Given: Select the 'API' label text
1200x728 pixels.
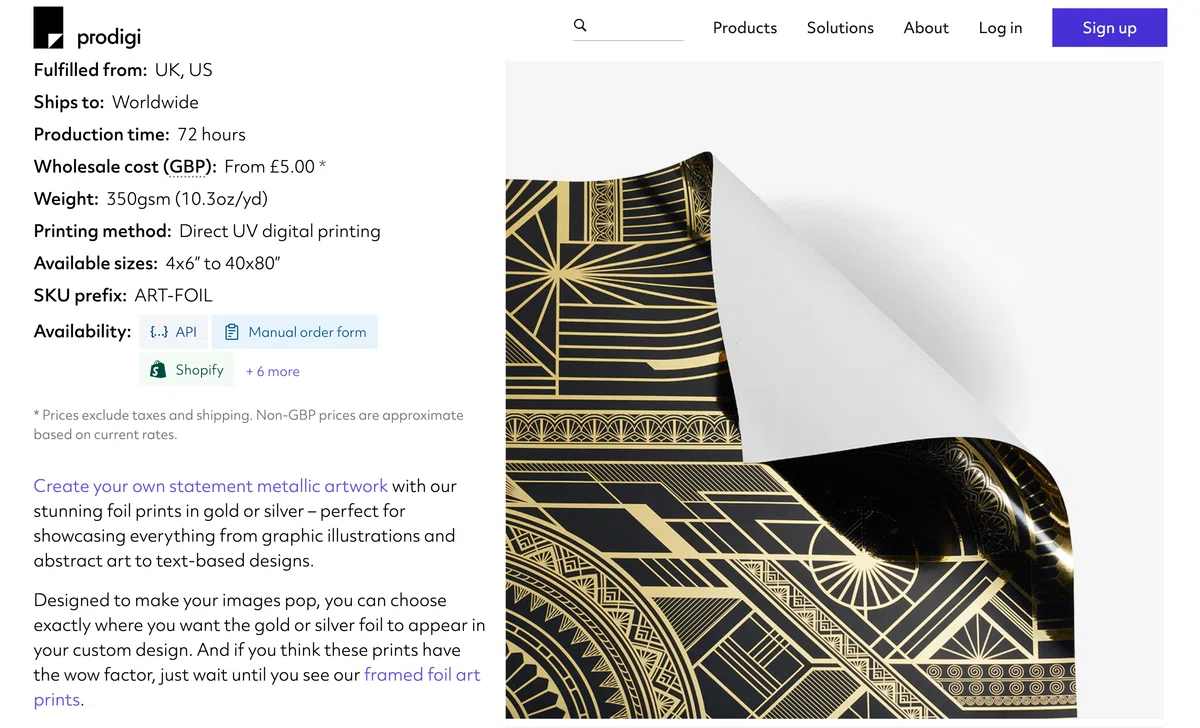Looking at the screenshot, I should point(186,332).
